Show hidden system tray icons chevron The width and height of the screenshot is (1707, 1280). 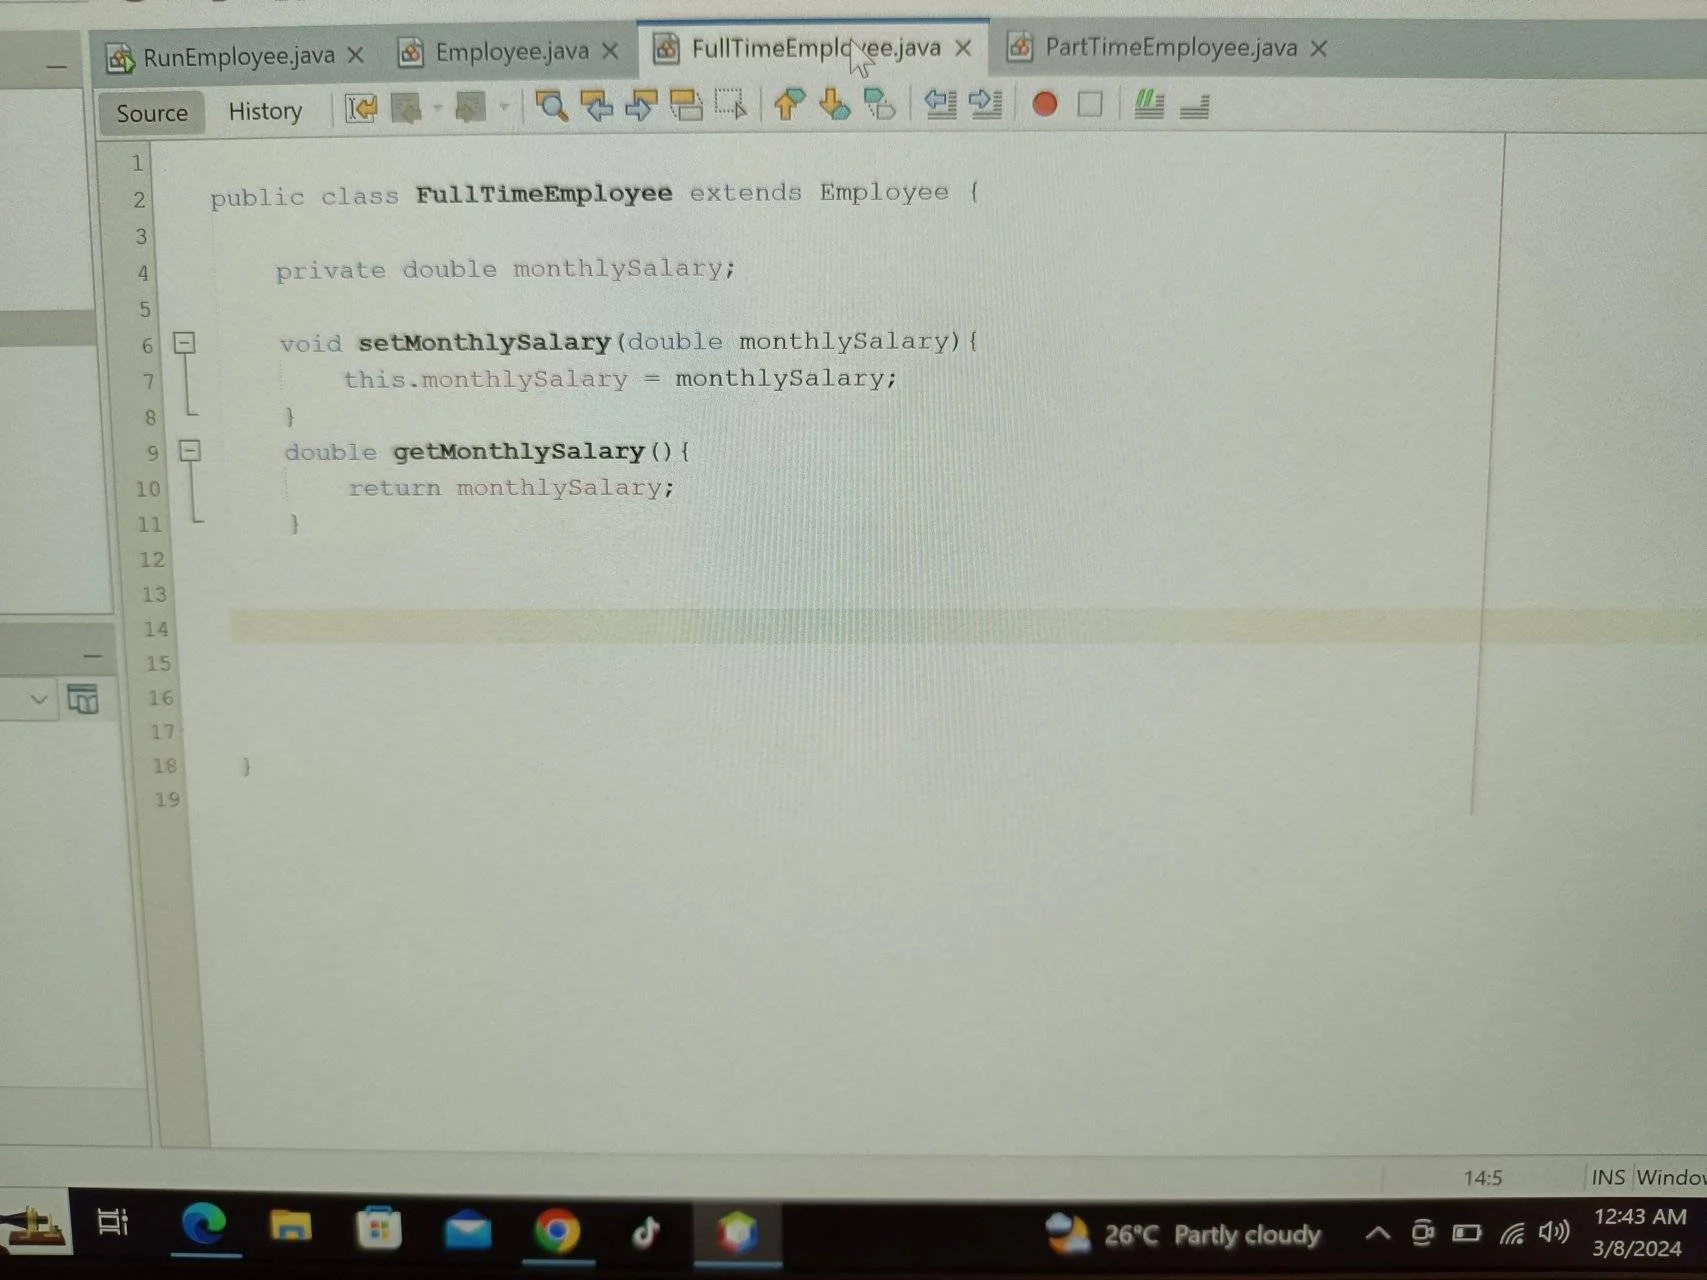(1377, 1233)
